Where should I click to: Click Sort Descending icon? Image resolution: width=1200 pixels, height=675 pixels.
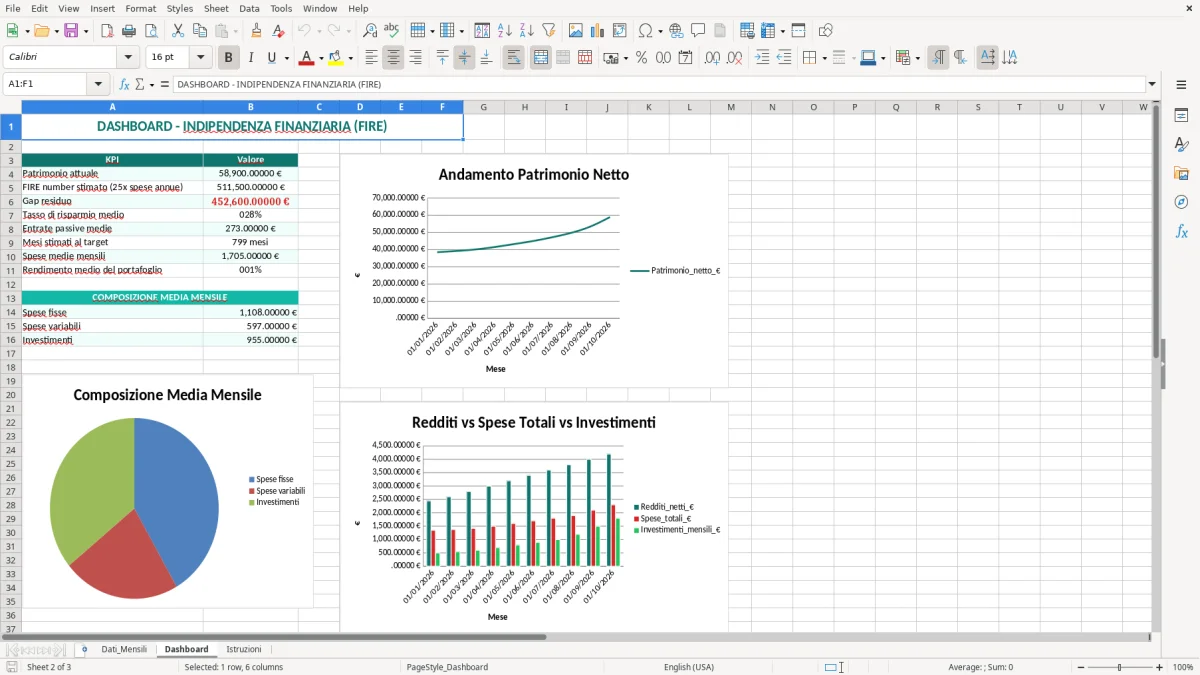tap(526, 31)
